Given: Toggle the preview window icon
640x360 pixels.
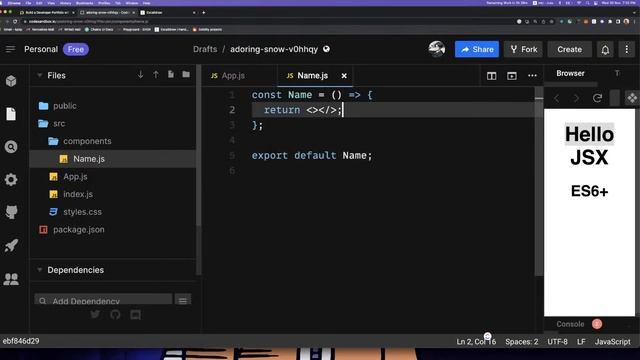Looking at the screenshot, I should tap(512, 76).
